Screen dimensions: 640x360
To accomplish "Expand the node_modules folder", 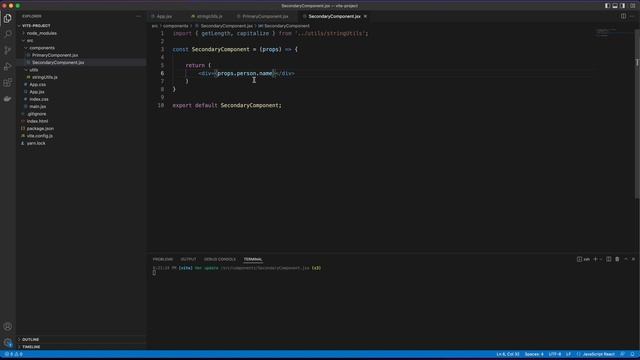I will click(41, 33).
